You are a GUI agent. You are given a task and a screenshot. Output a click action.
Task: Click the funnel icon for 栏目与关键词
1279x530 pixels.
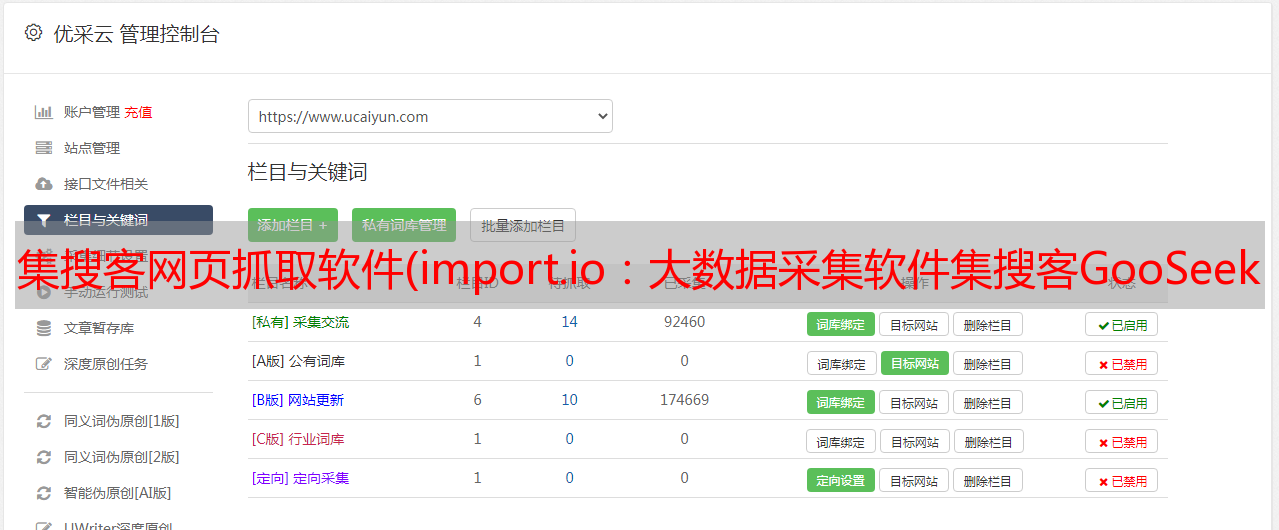point(43,220)
